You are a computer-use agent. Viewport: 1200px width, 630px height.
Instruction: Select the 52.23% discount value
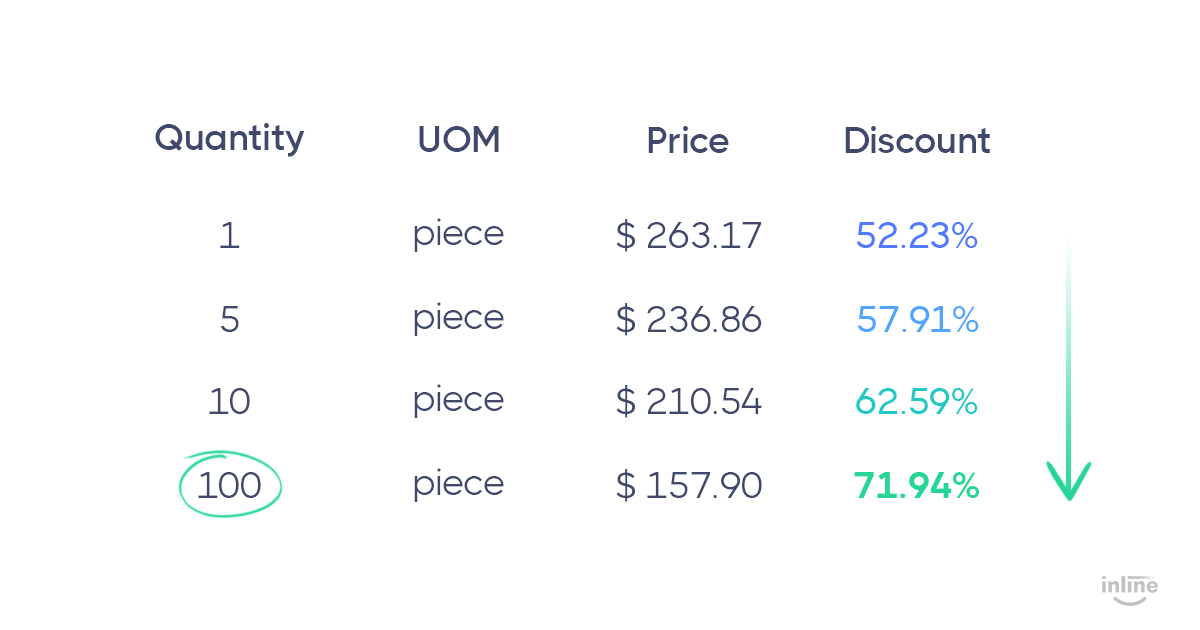[917, 236]
